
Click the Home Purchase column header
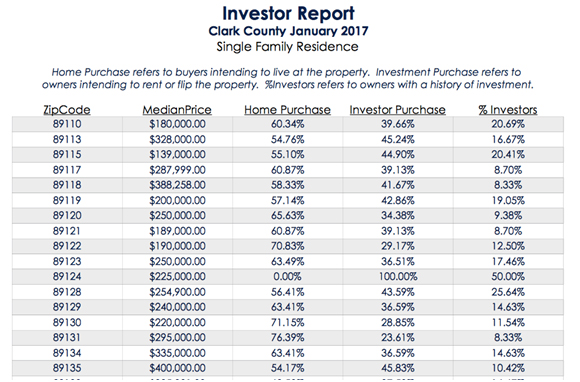pos(287,110)
